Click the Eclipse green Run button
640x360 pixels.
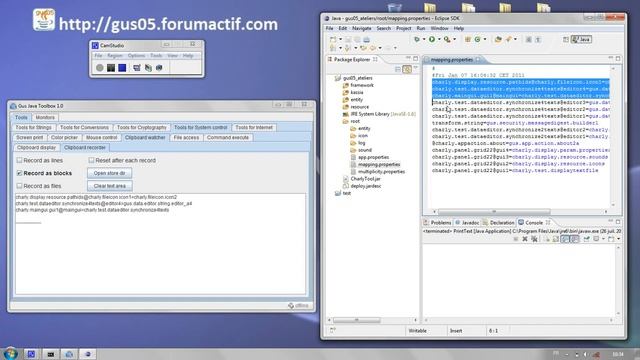(432, 39)
